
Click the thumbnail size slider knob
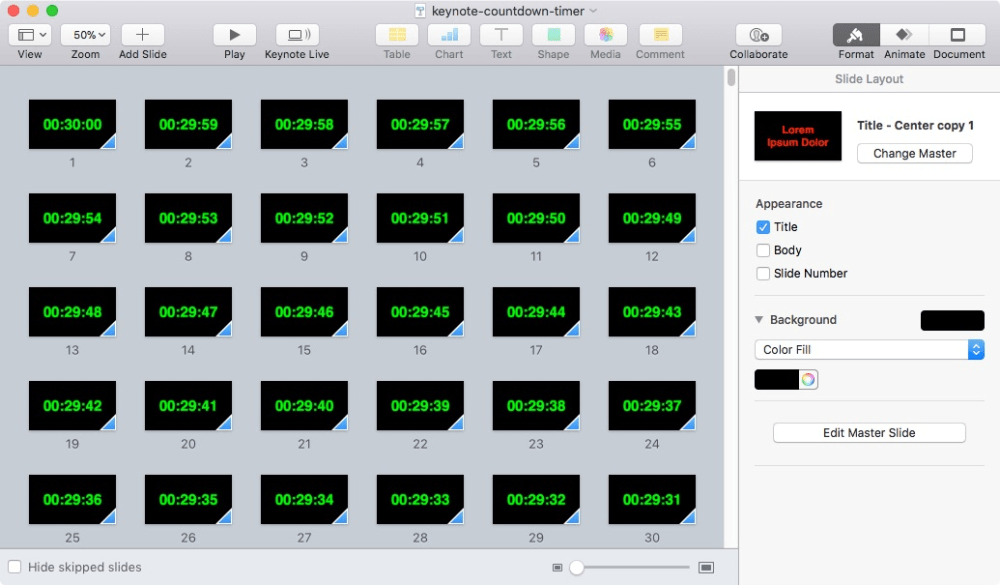point(577,567)
